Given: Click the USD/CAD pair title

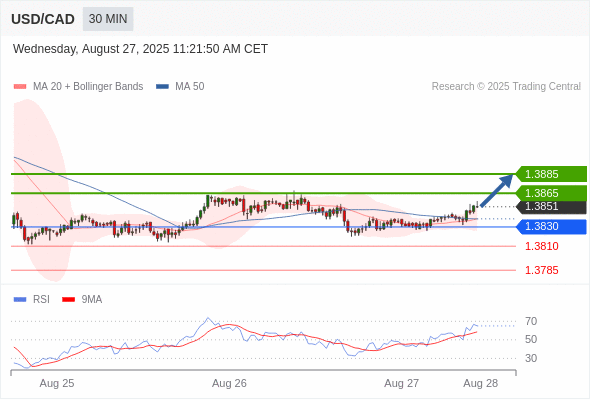Looking at the screenshot, I should coord(43,19).
